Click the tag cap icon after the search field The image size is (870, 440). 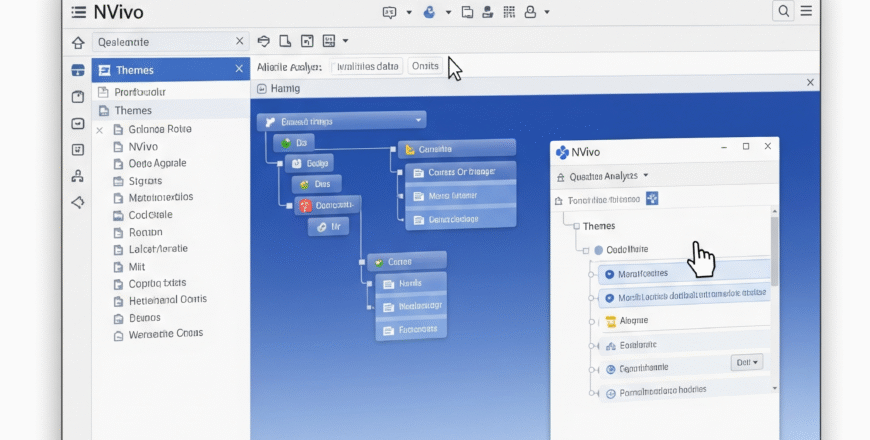pos(264,41)
